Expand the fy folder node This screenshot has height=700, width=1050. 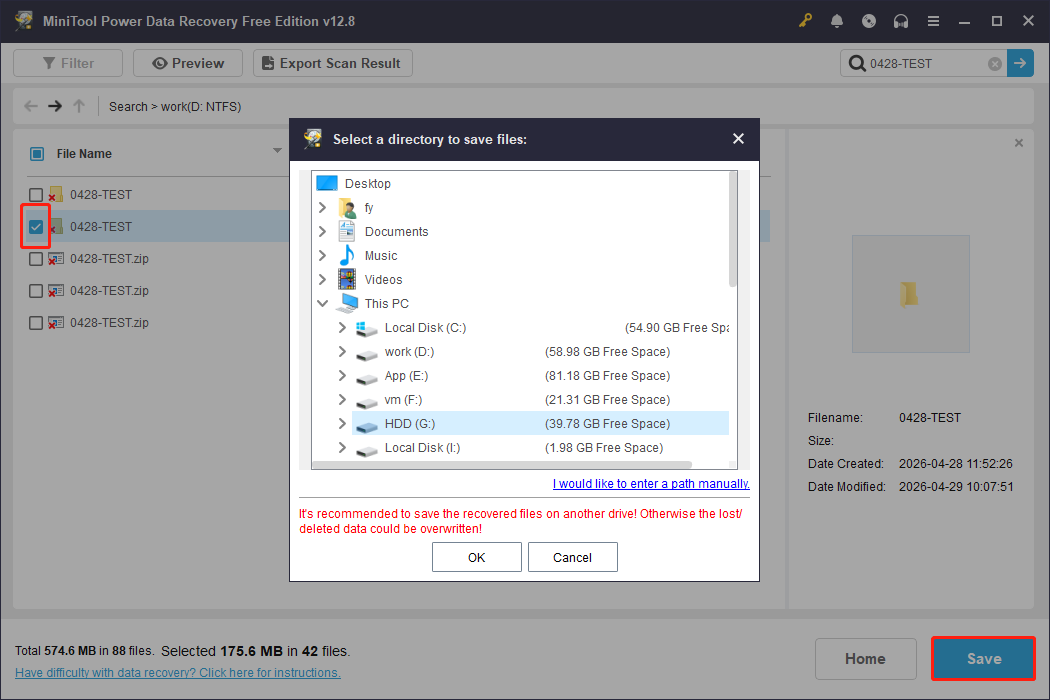[322, 208]
